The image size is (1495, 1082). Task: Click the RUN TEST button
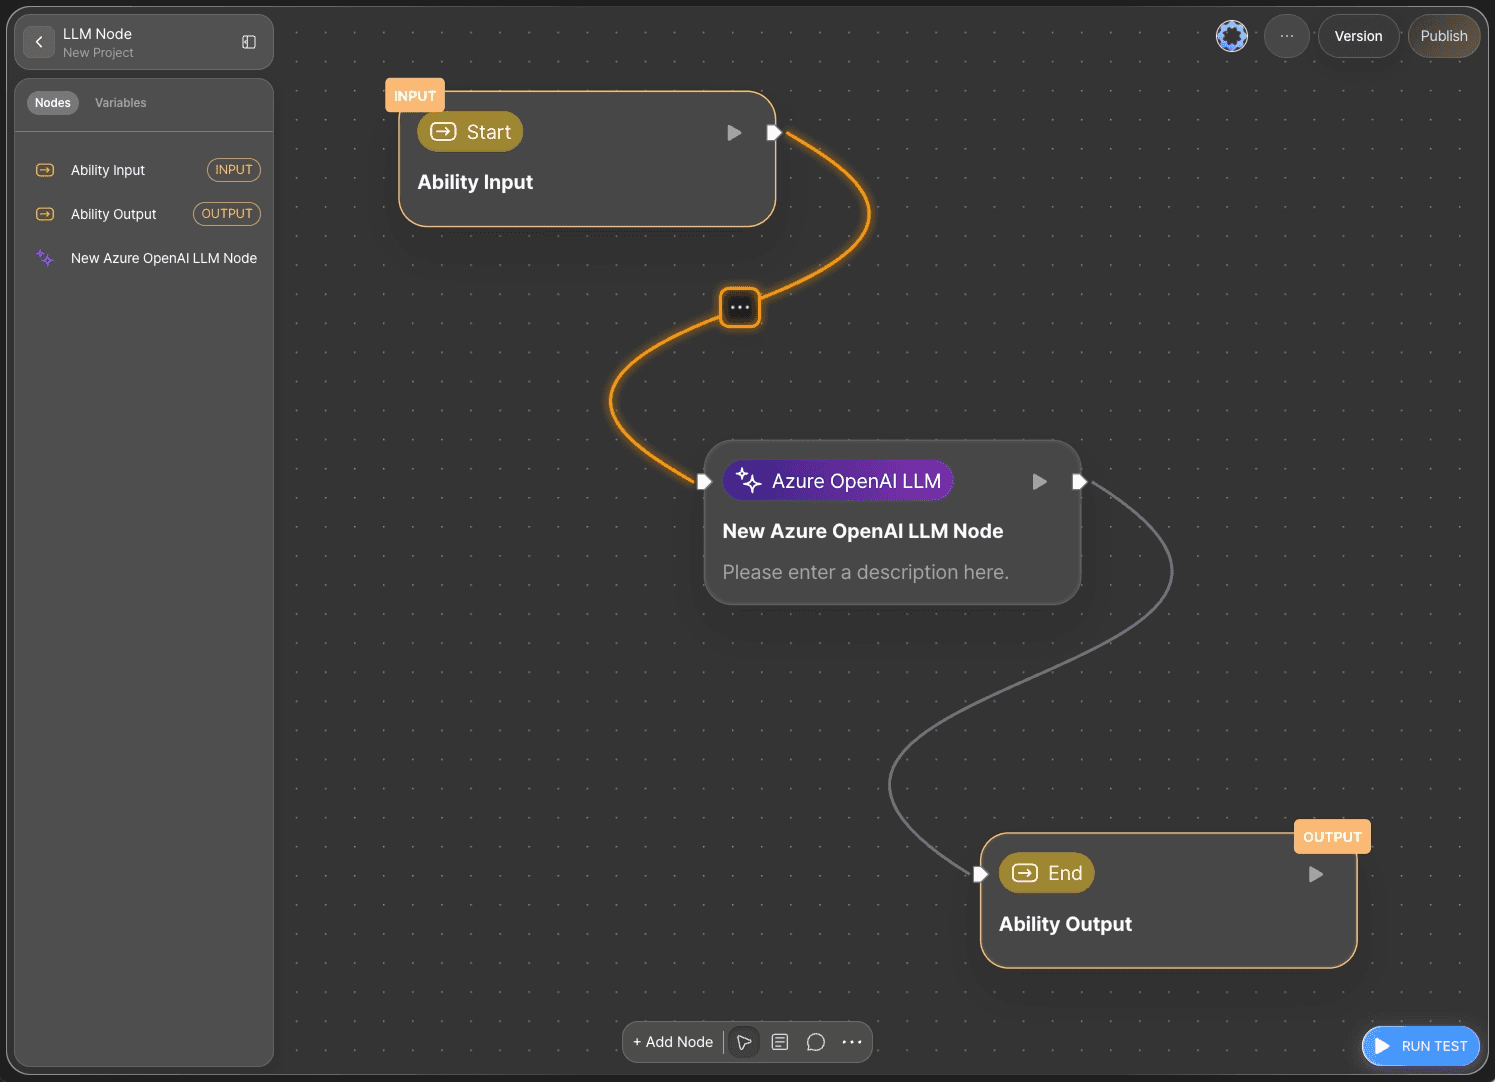tap(1421, 1046)
